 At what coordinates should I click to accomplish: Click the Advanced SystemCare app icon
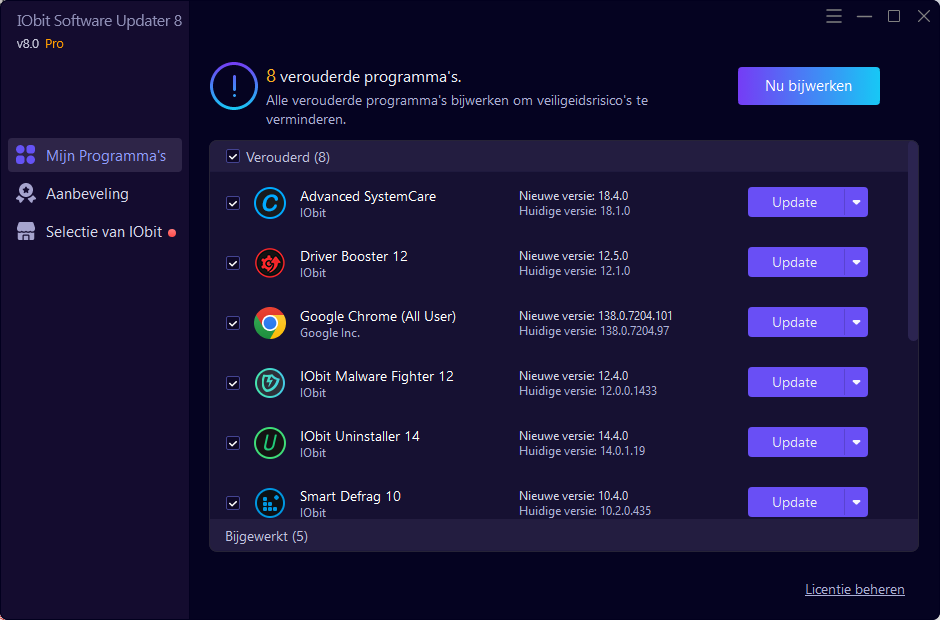tap(270, 203)
